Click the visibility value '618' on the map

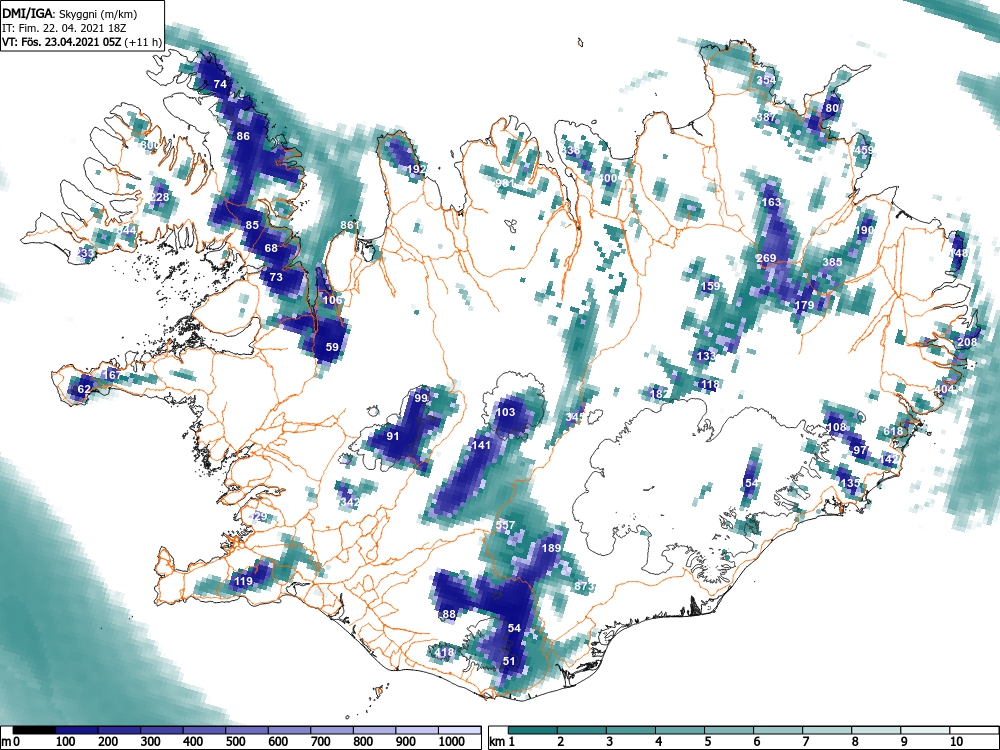coord(893,431)
